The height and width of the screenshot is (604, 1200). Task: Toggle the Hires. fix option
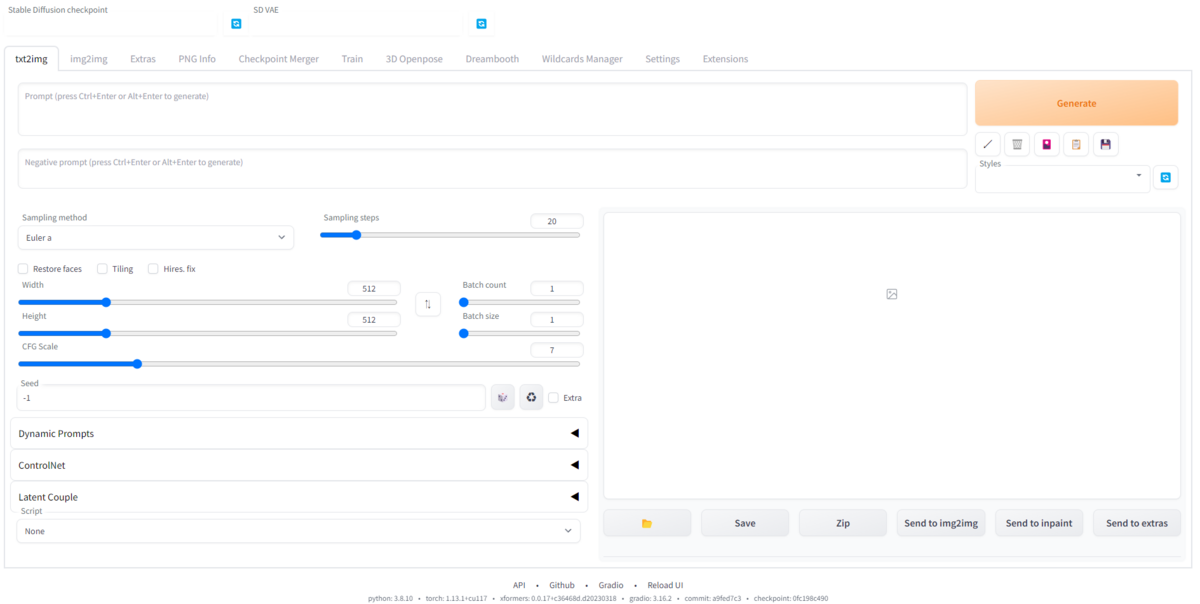pos(153,269)
